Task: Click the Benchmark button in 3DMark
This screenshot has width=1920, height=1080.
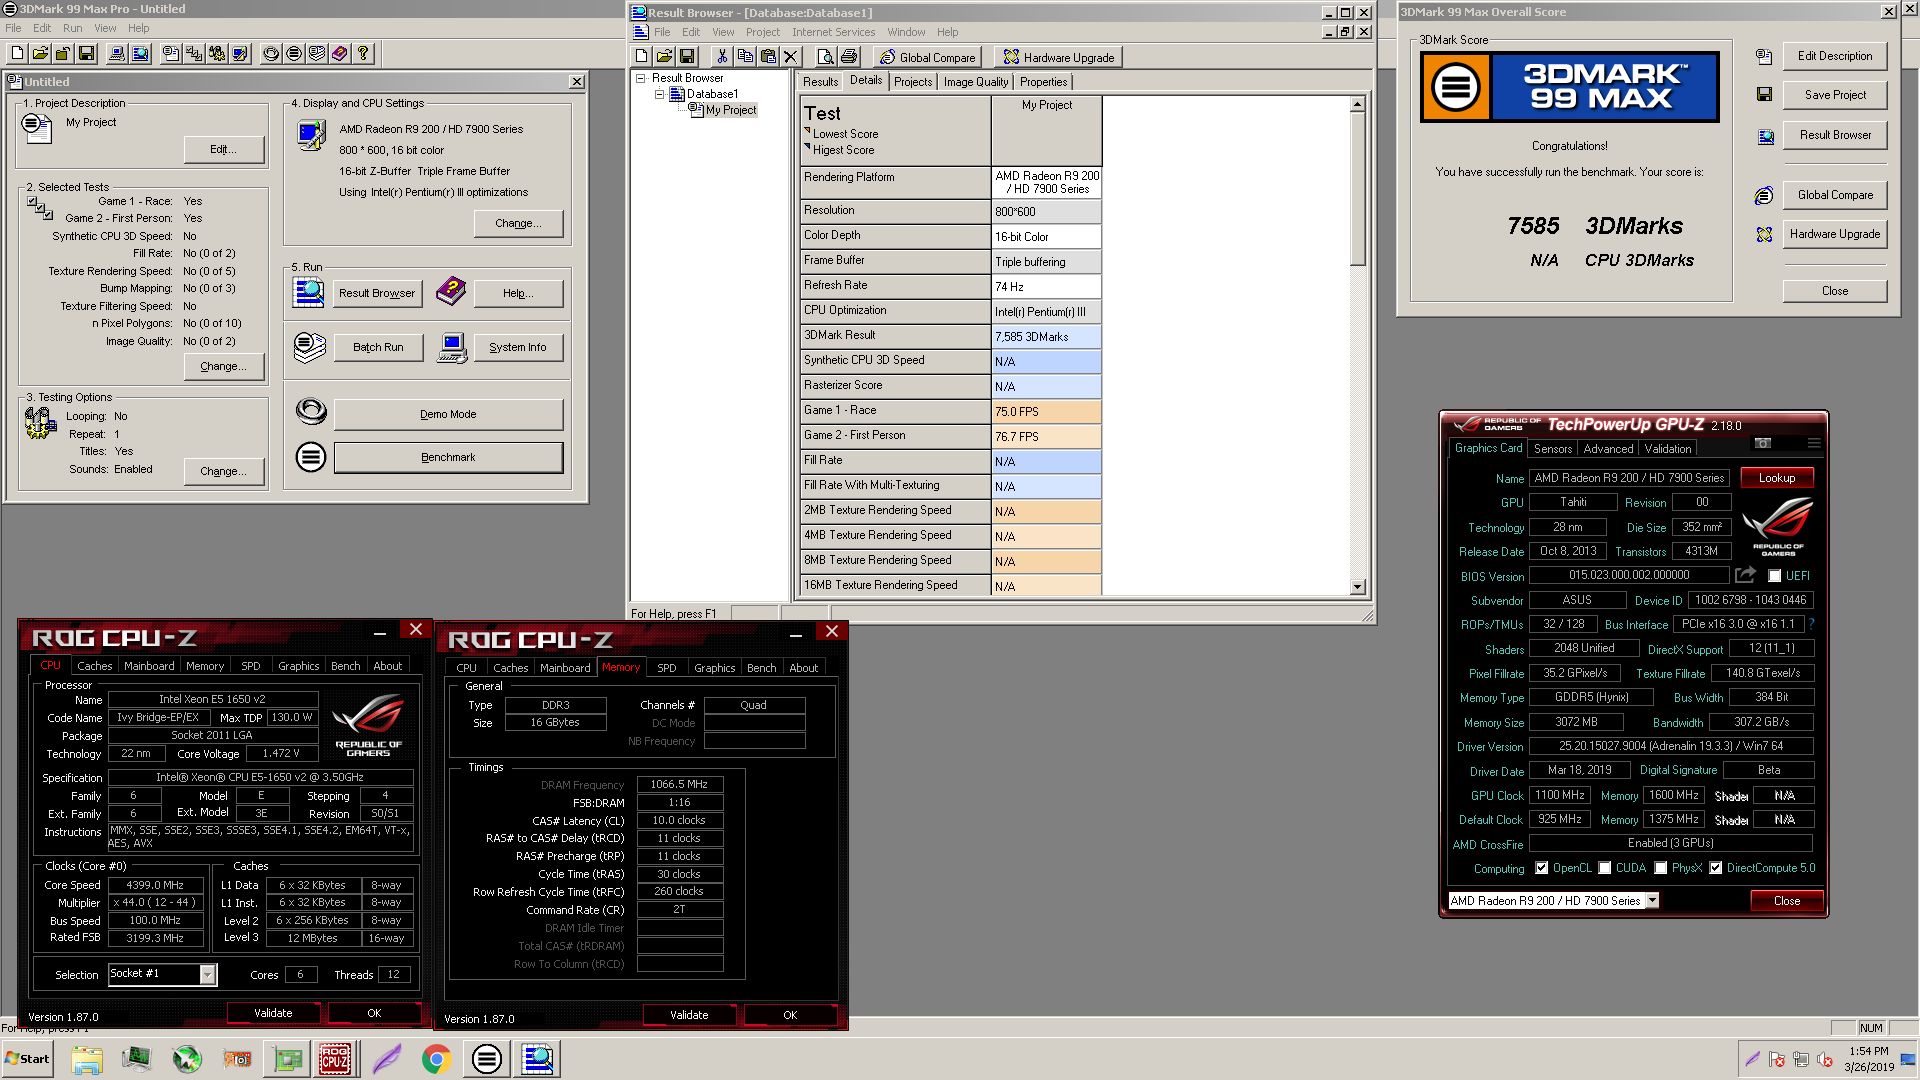Action: pyautogui.click(x=448, y=457)
